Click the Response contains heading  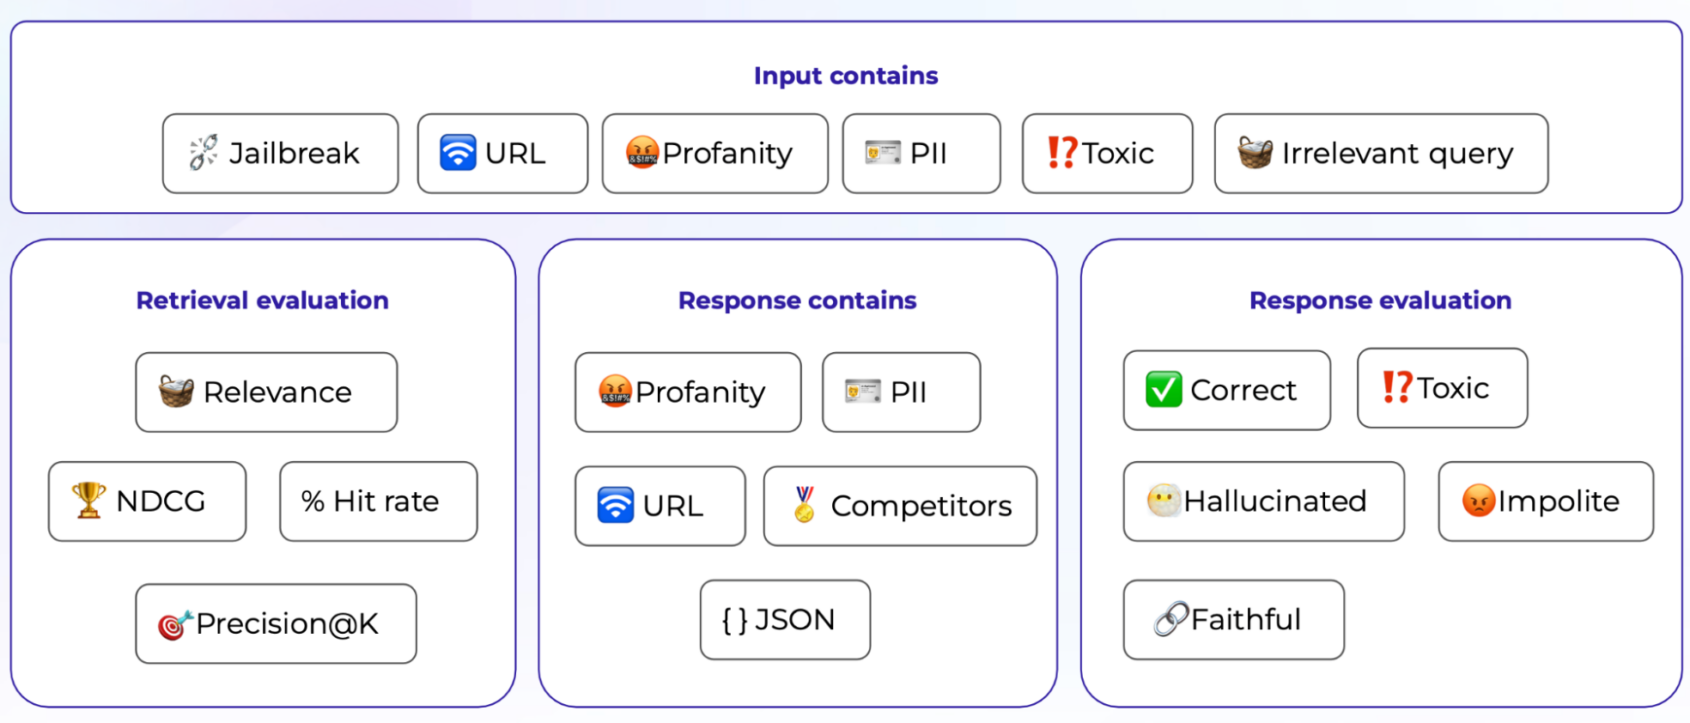[797, 301]
